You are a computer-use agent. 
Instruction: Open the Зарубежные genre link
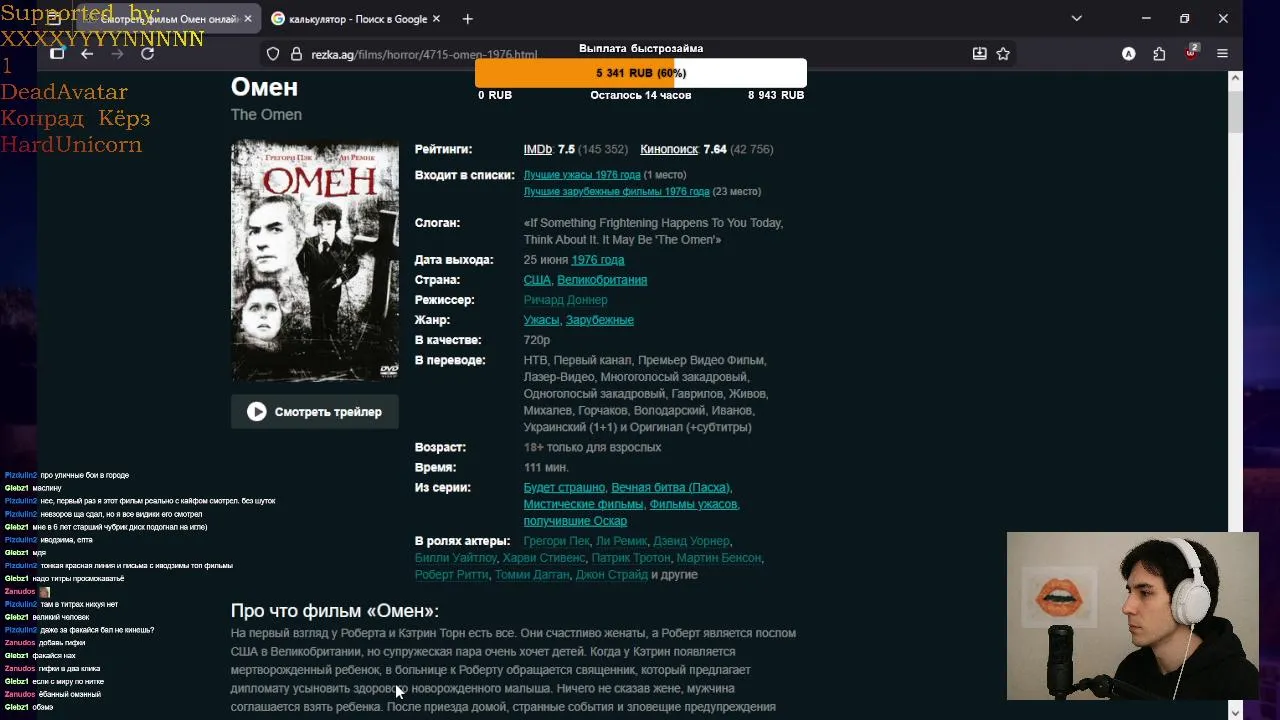pyautogui.click(x=600, y=320)
